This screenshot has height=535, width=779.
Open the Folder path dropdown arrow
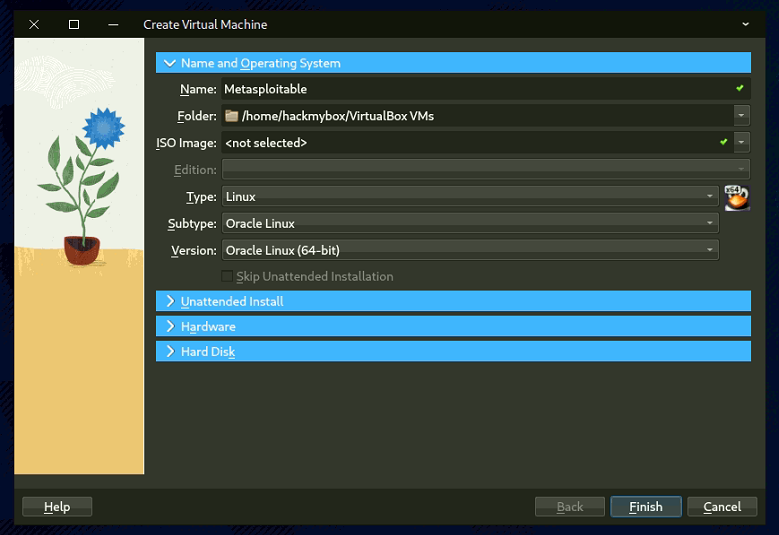[741, 116]
